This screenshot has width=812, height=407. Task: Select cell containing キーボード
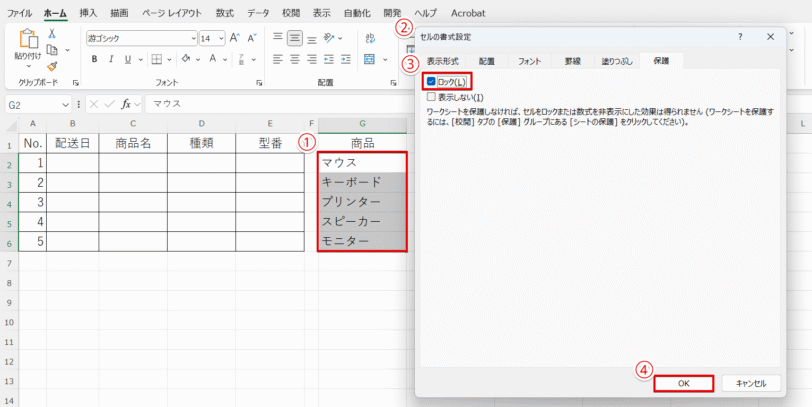[x=362, y=182]
